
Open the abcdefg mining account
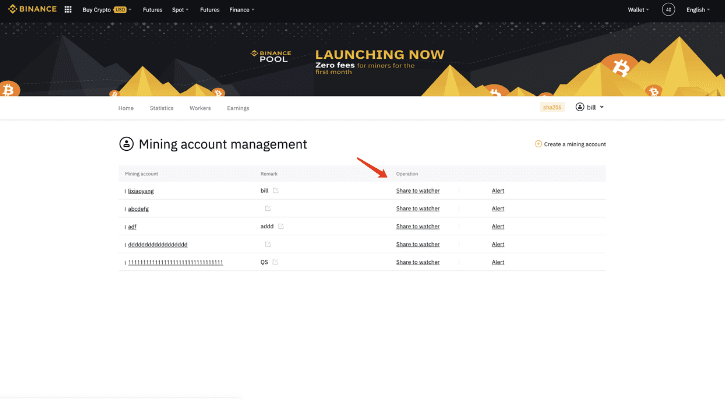pyautogui.click(x=138, y=209)
